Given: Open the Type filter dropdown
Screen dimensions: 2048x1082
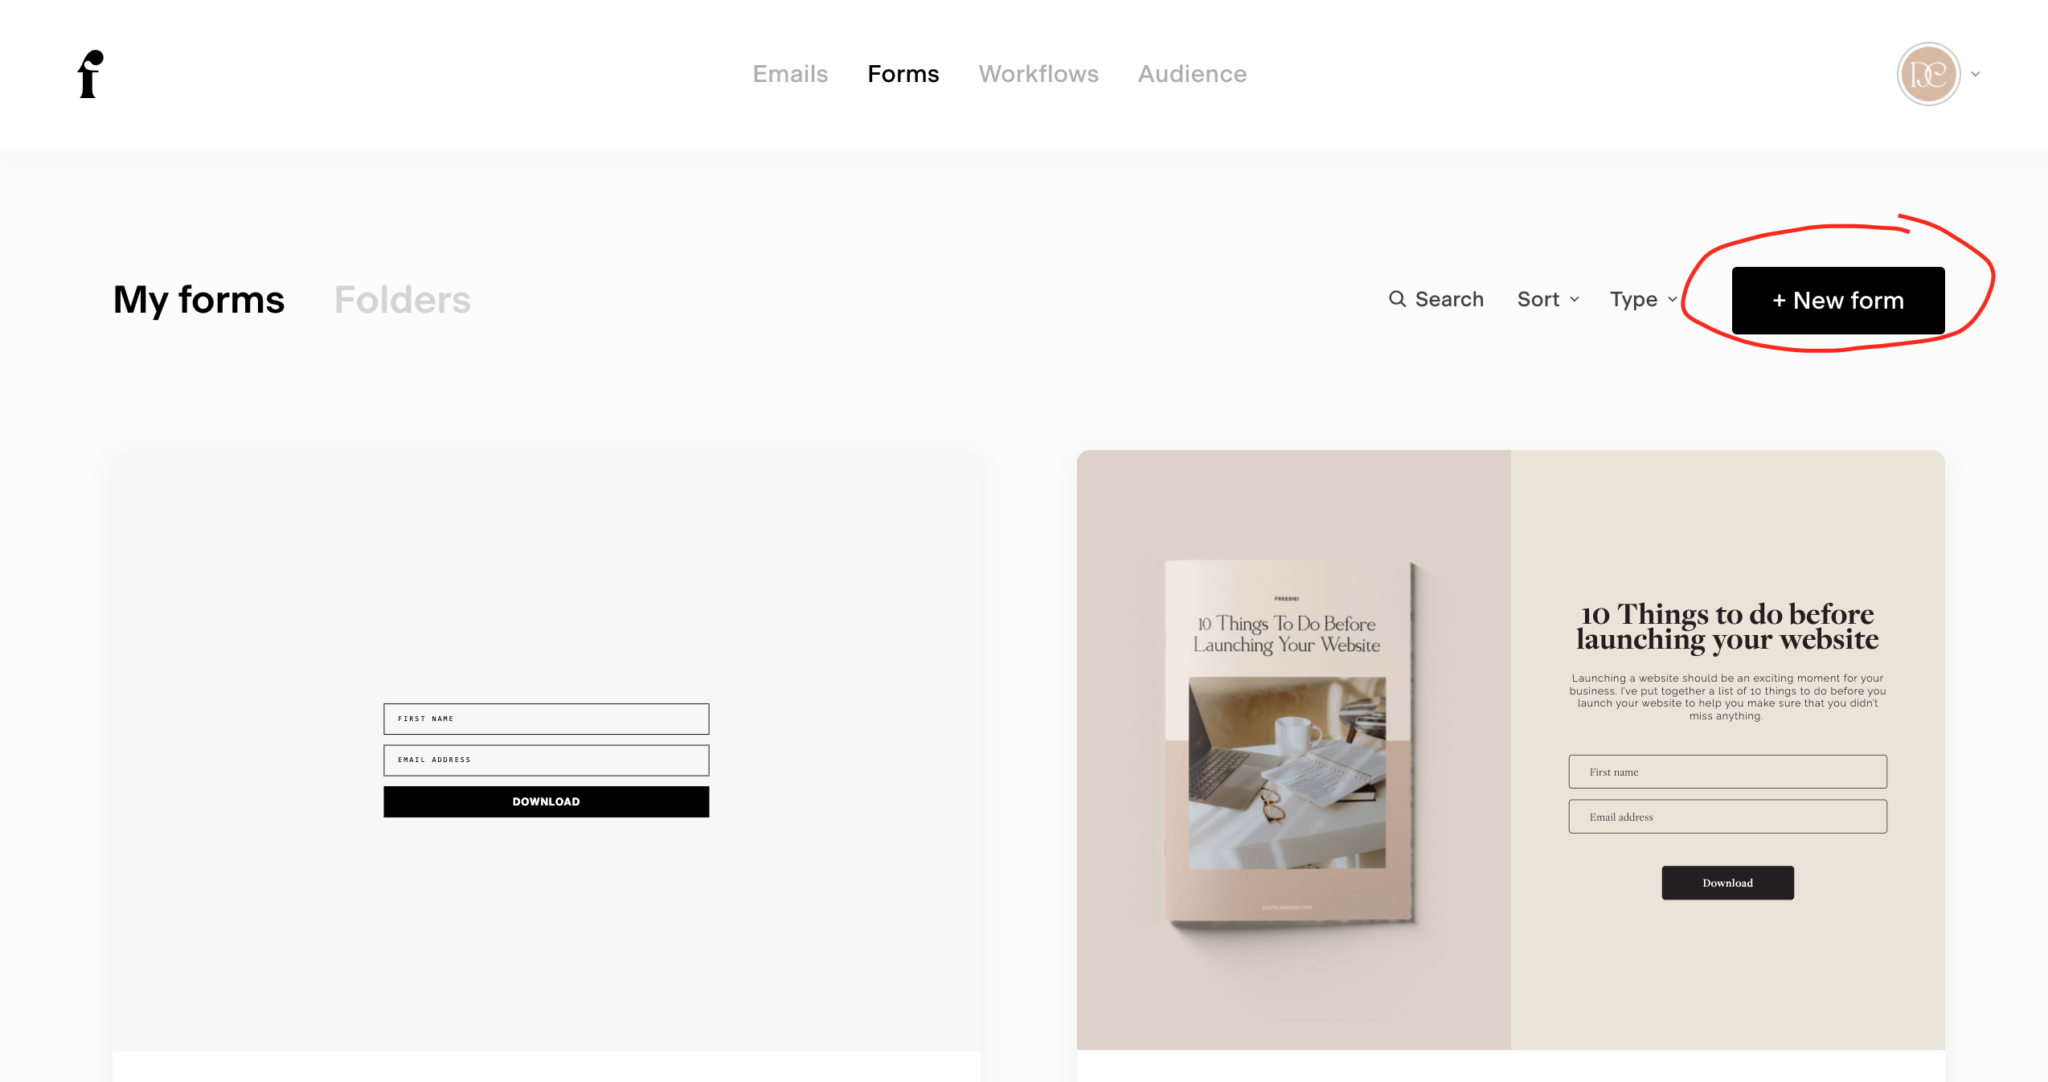Looking at the screenshot, I should coord(1641,299).
